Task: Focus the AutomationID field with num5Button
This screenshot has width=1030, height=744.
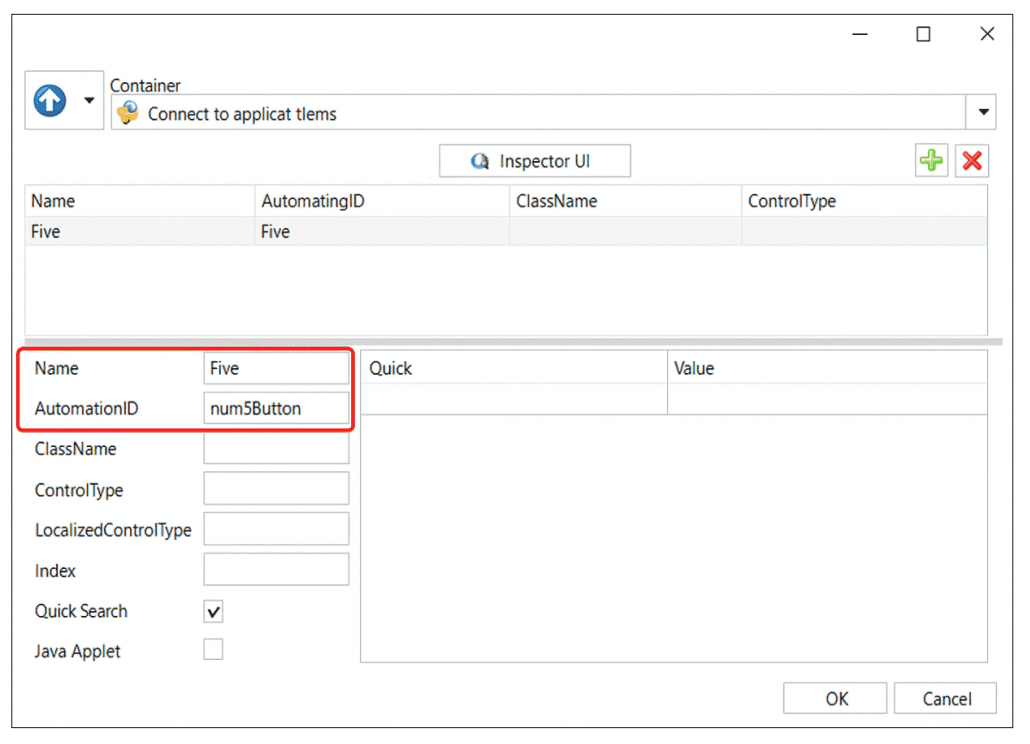Action: (x=276, y=408)
